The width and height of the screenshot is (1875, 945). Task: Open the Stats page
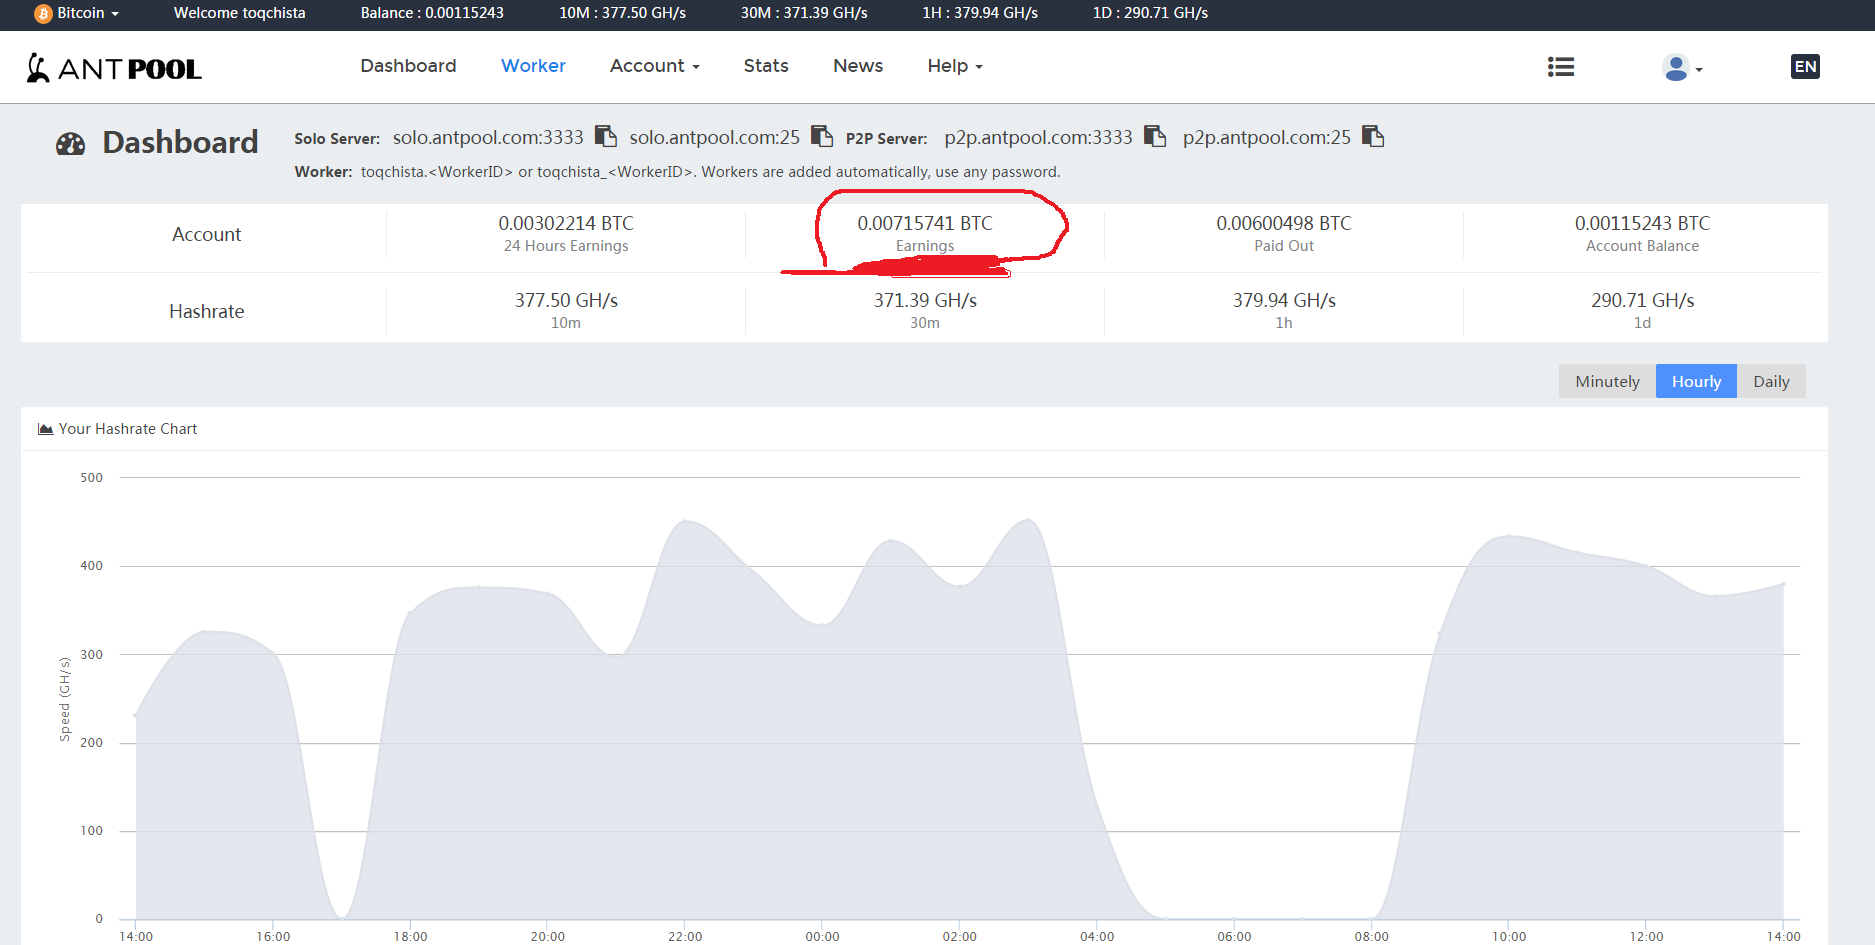[x=766, y=66]
